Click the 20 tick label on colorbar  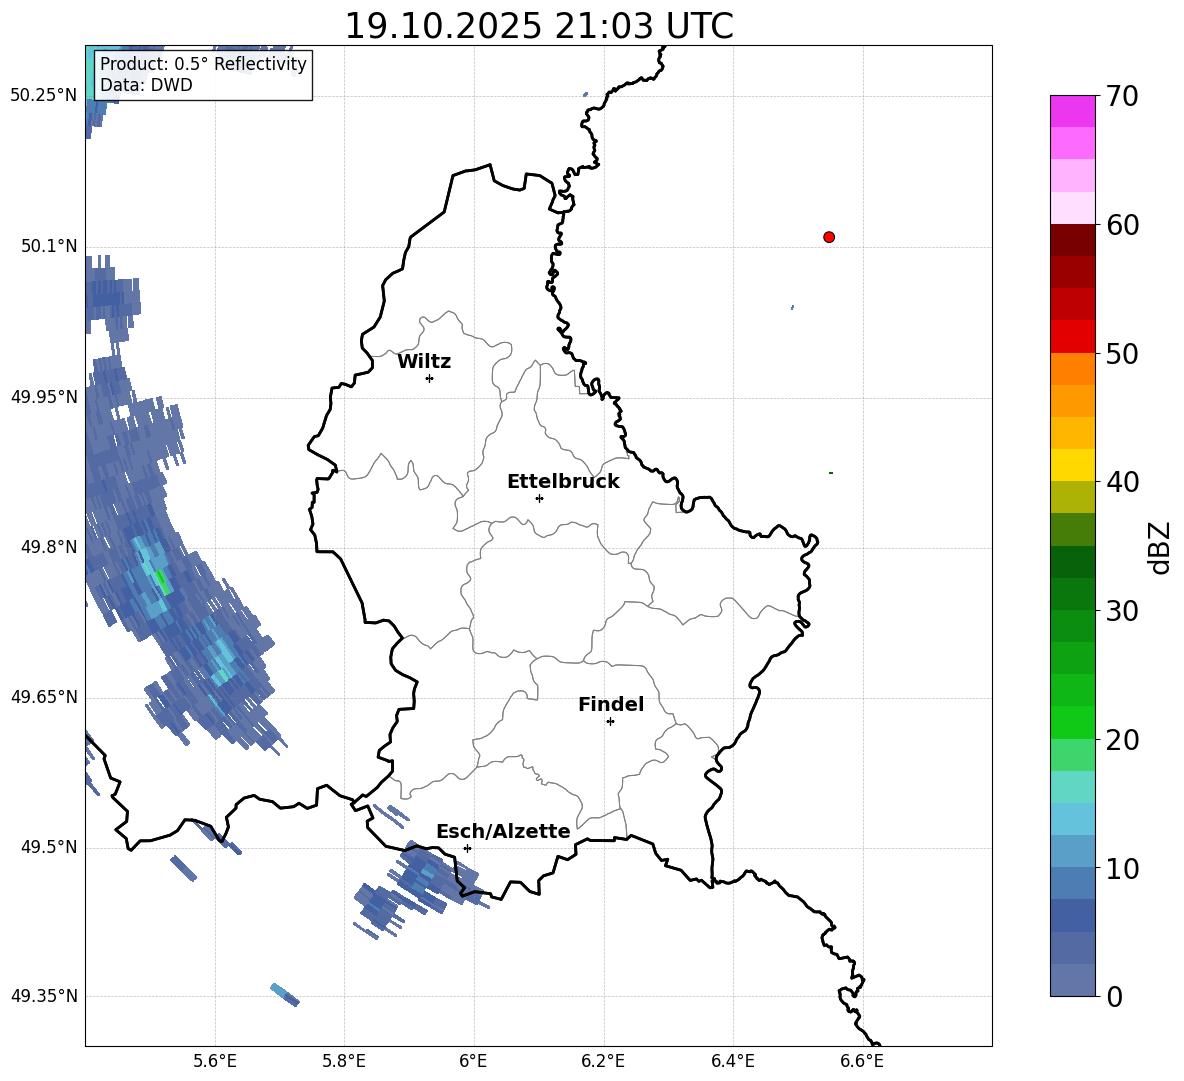pos(1122,740)
